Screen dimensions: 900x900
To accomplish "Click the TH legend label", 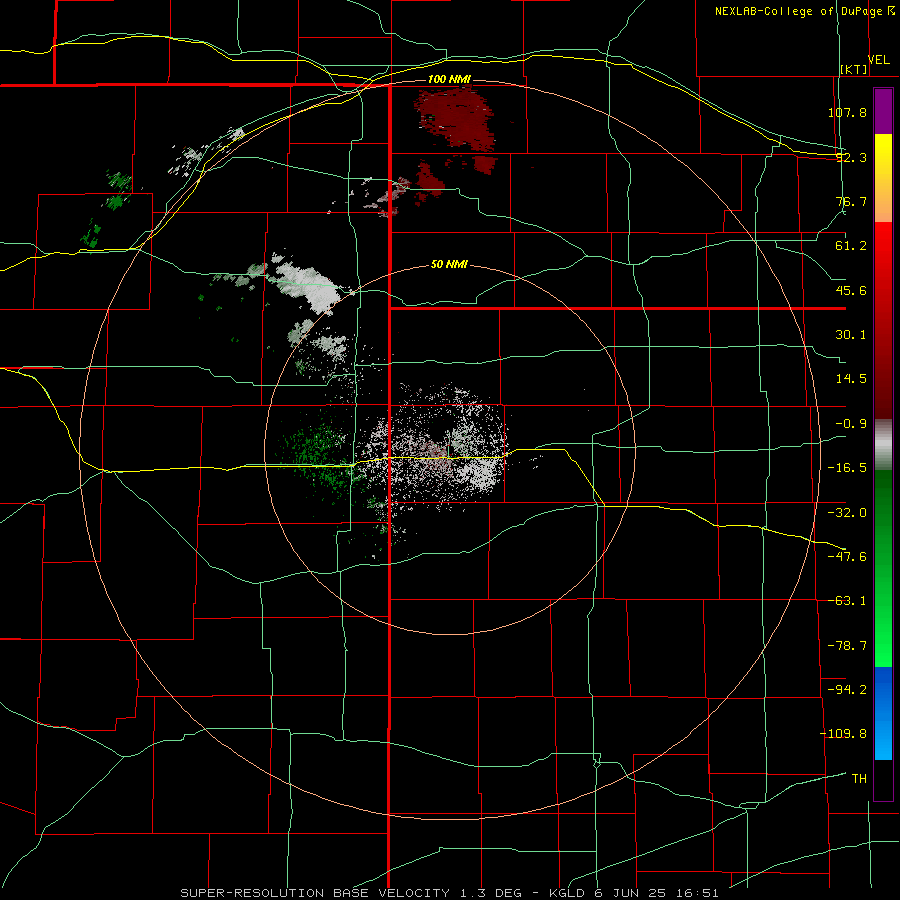I will (x=859, y=779).
